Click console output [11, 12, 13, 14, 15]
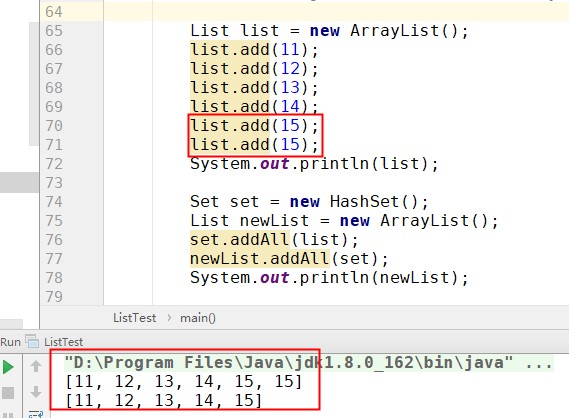Image resolution: width=569 pixels, height=418 pixels. tap(164, 401)
